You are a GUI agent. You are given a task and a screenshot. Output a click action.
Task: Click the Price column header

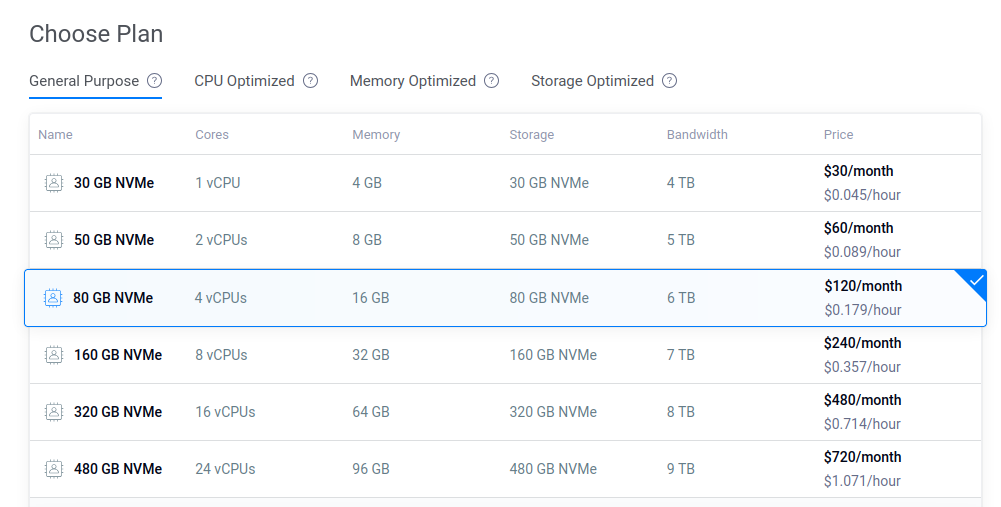click(x=838, y=135)
